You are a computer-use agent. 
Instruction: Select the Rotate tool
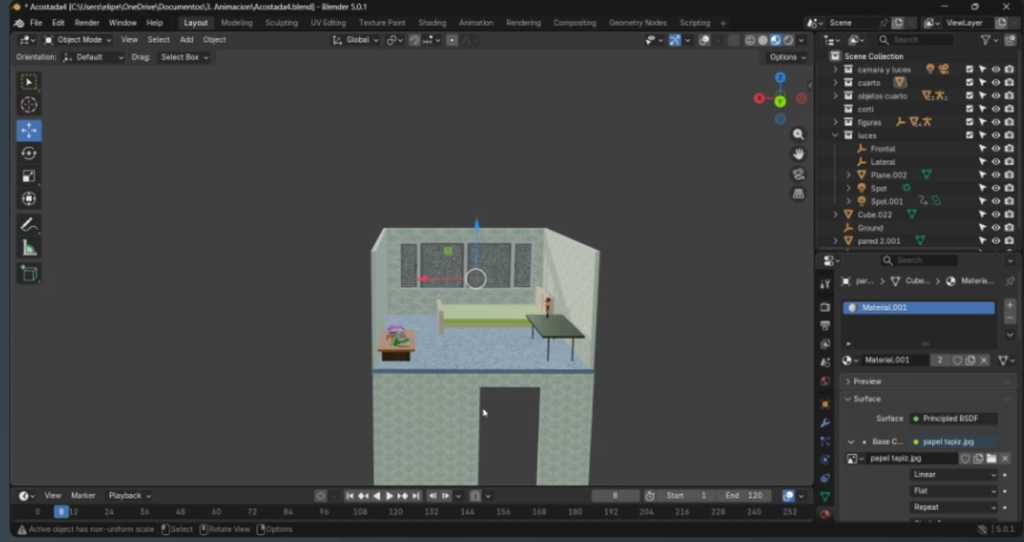[x=29, y=153]
